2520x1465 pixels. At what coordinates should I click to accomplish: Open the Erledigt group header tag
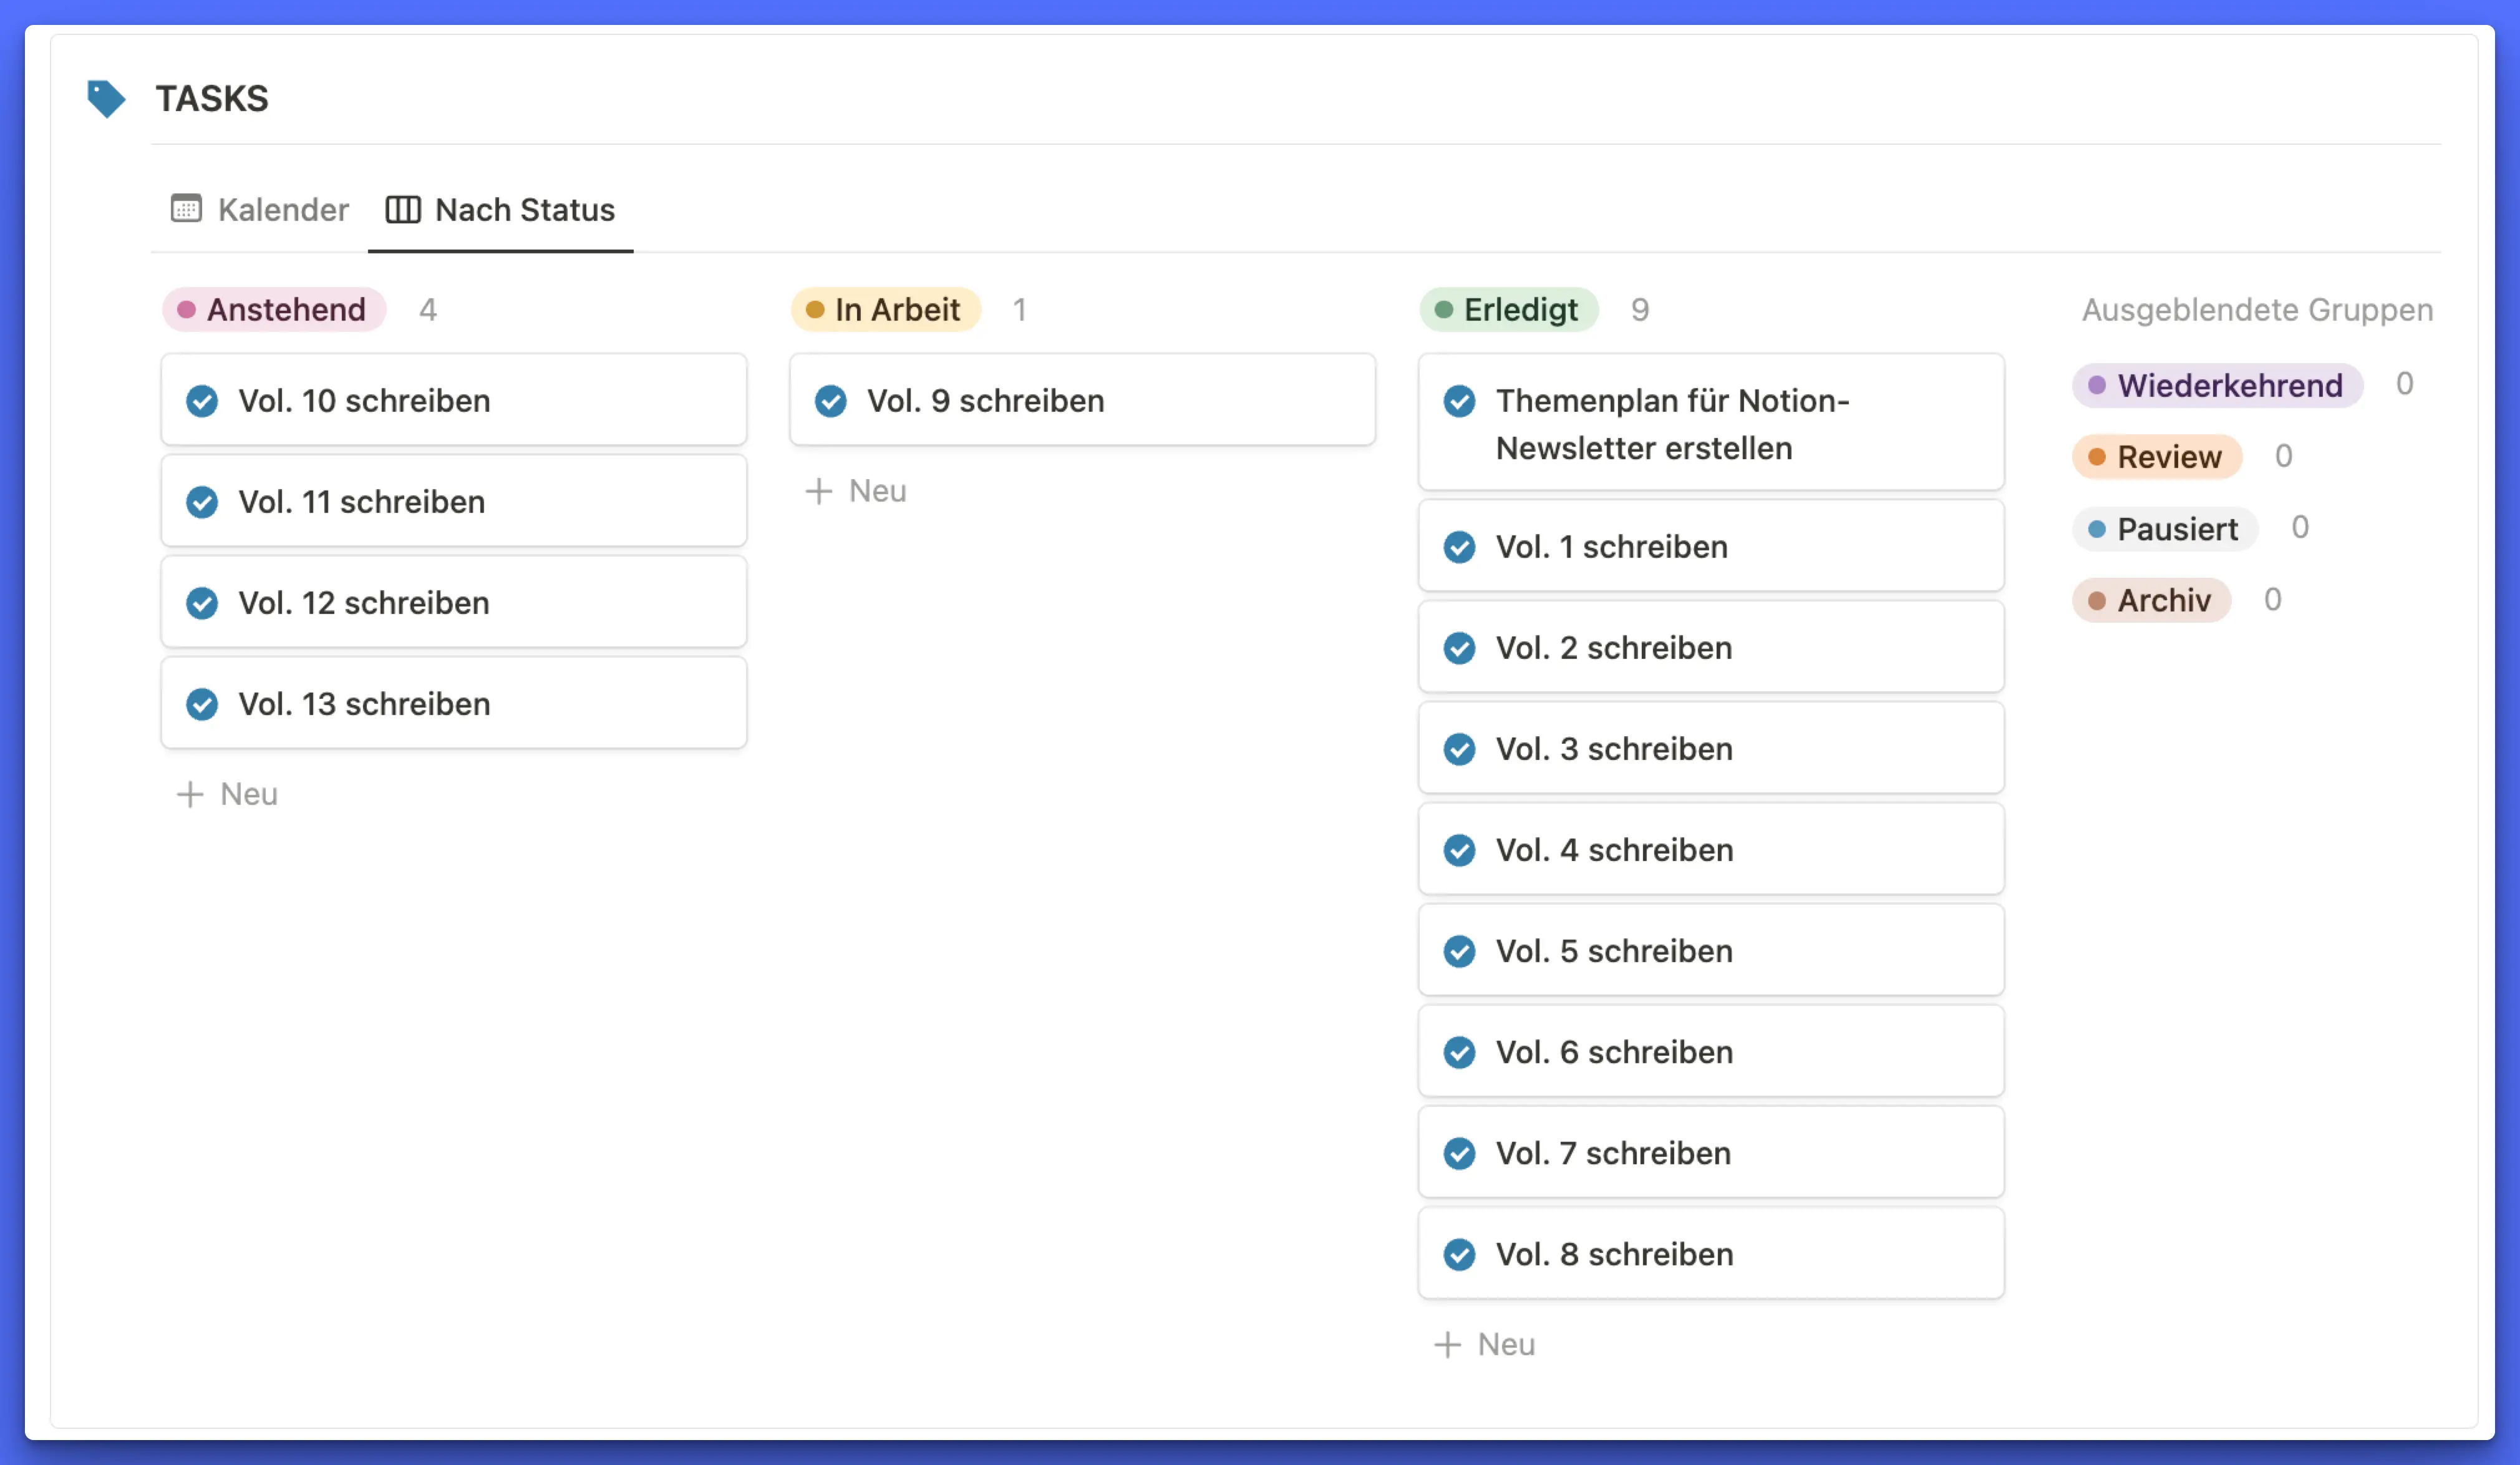[x=1508, y=310]
